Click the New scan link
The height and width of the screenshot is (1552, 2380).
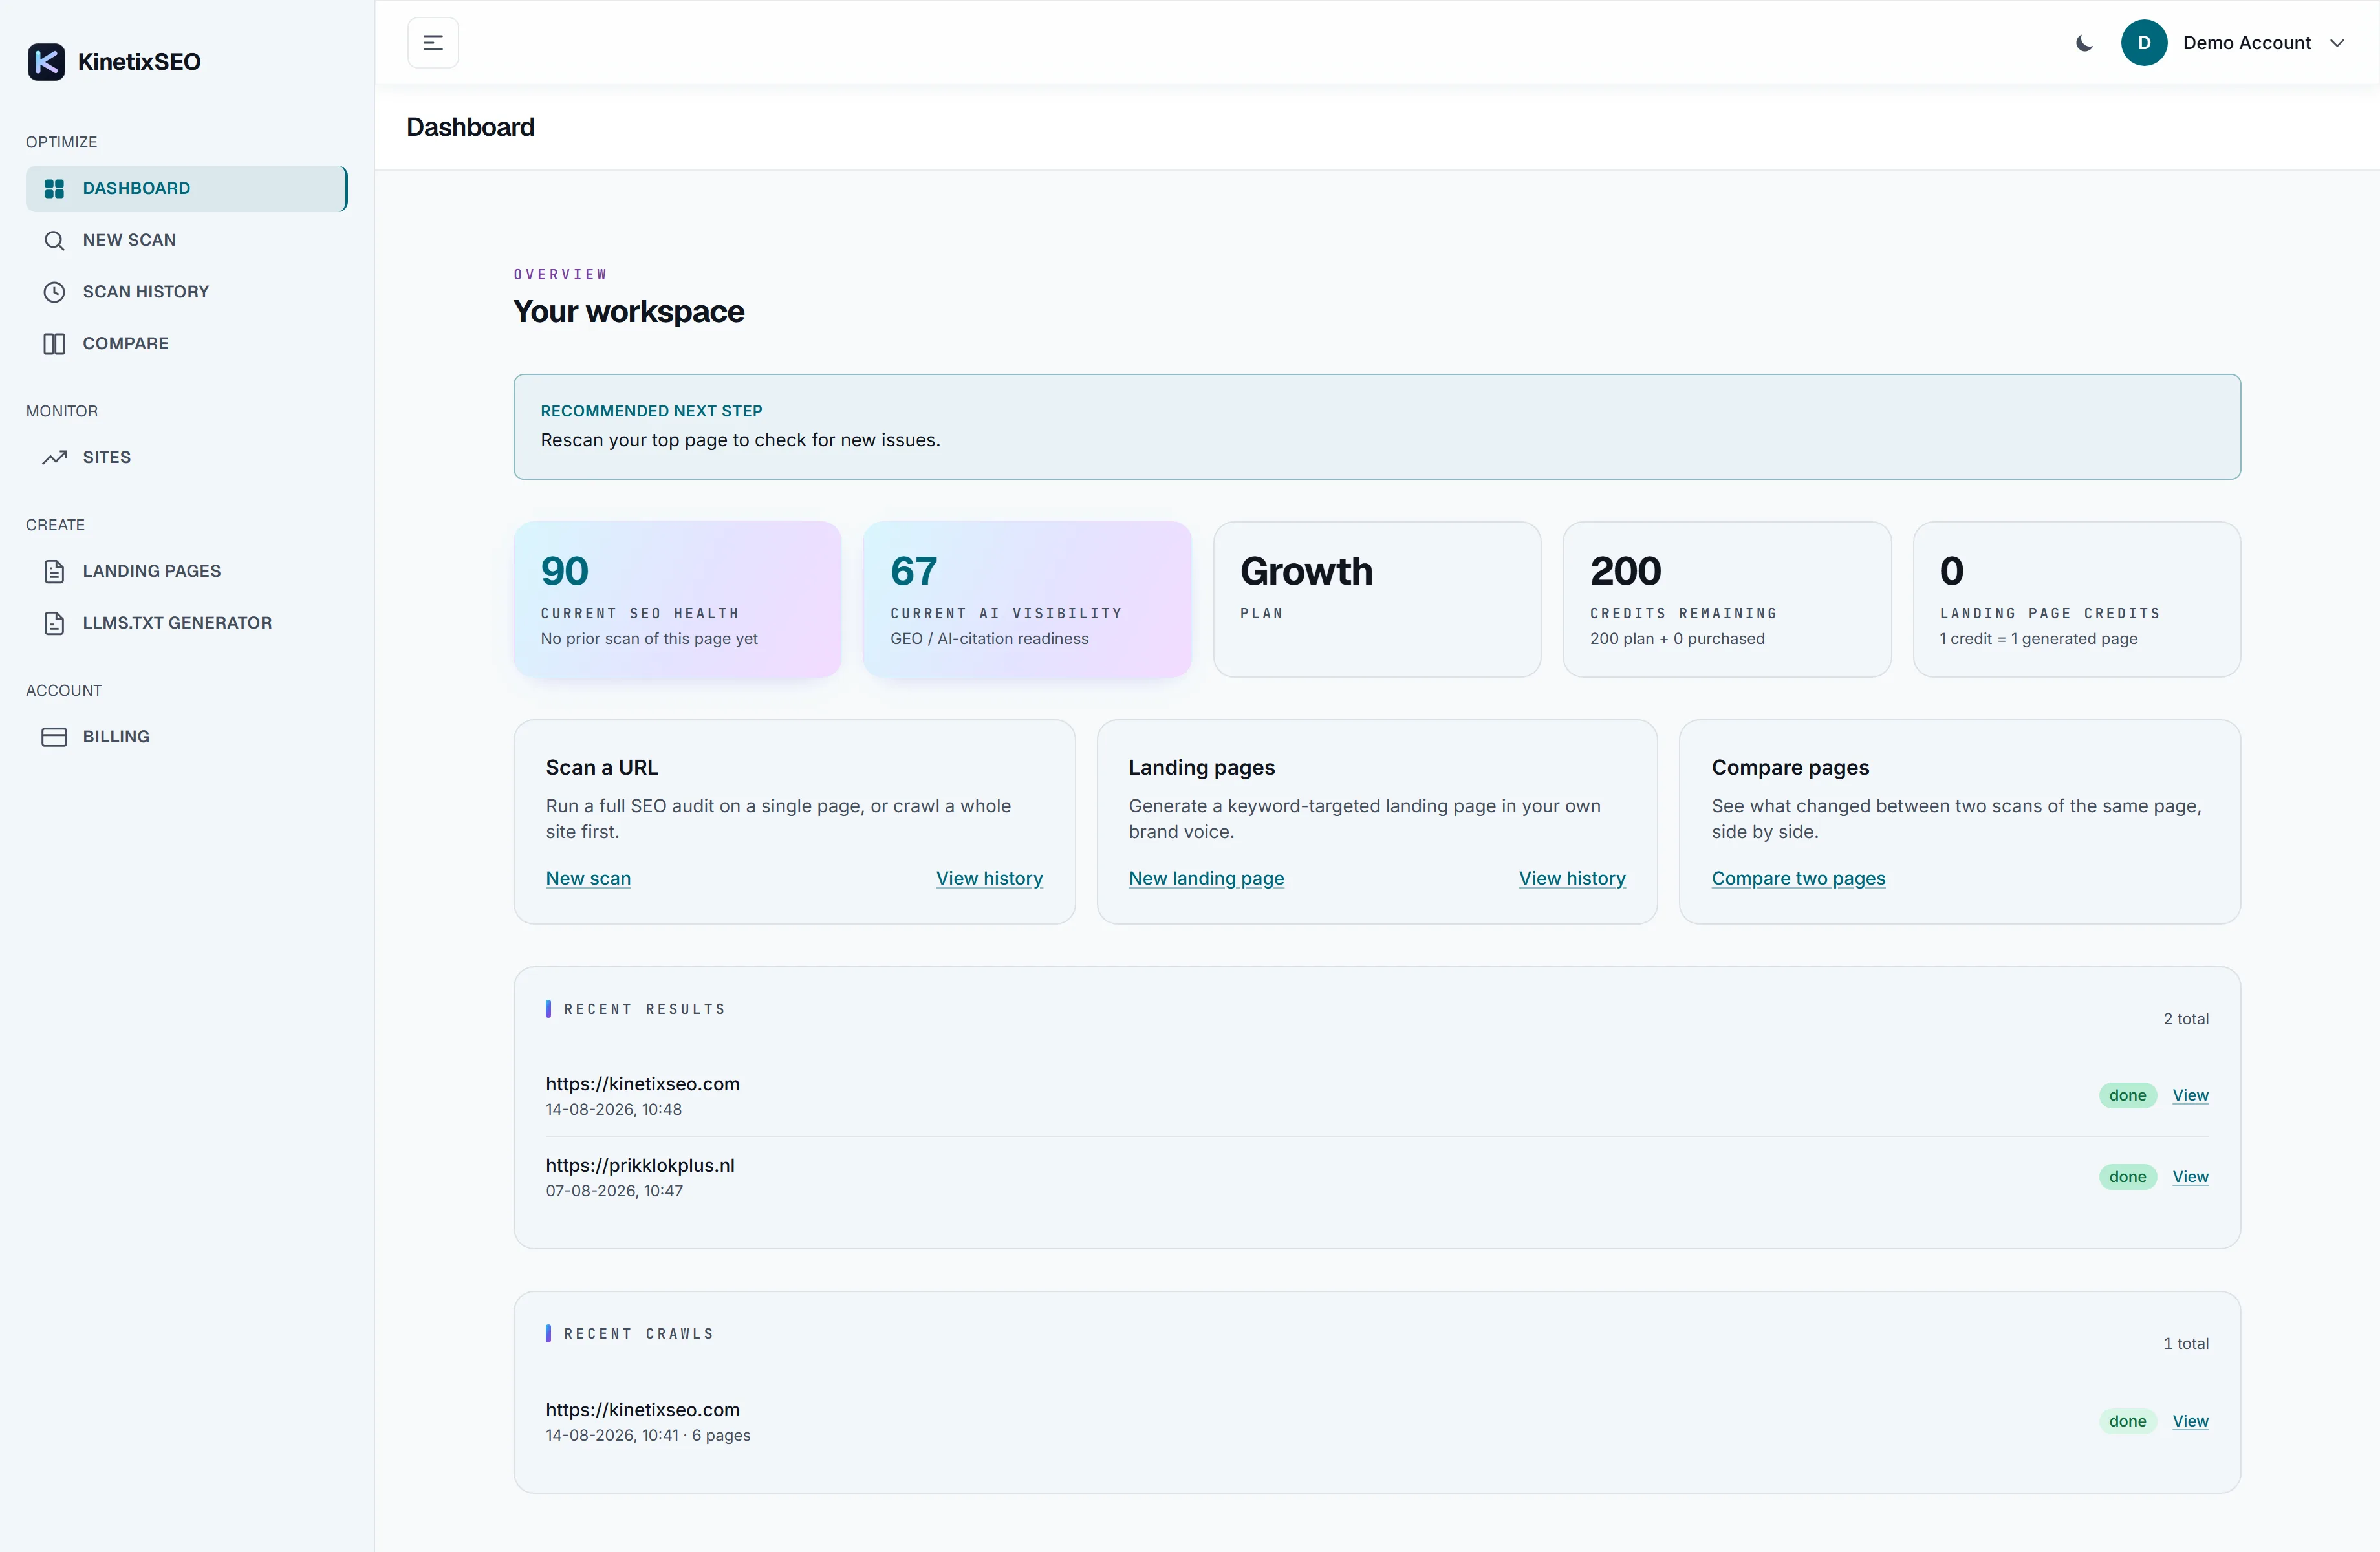[x=588, y=878]
